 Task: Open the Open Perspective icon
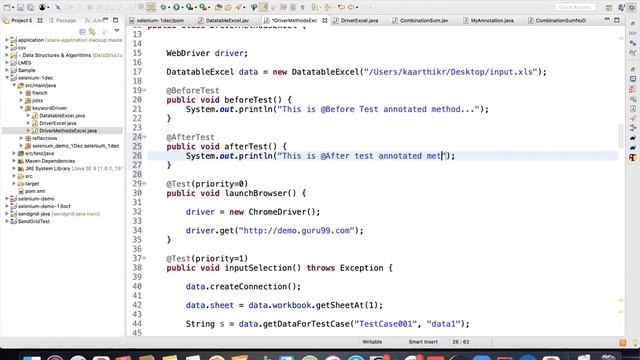click(x=609, y=7)
